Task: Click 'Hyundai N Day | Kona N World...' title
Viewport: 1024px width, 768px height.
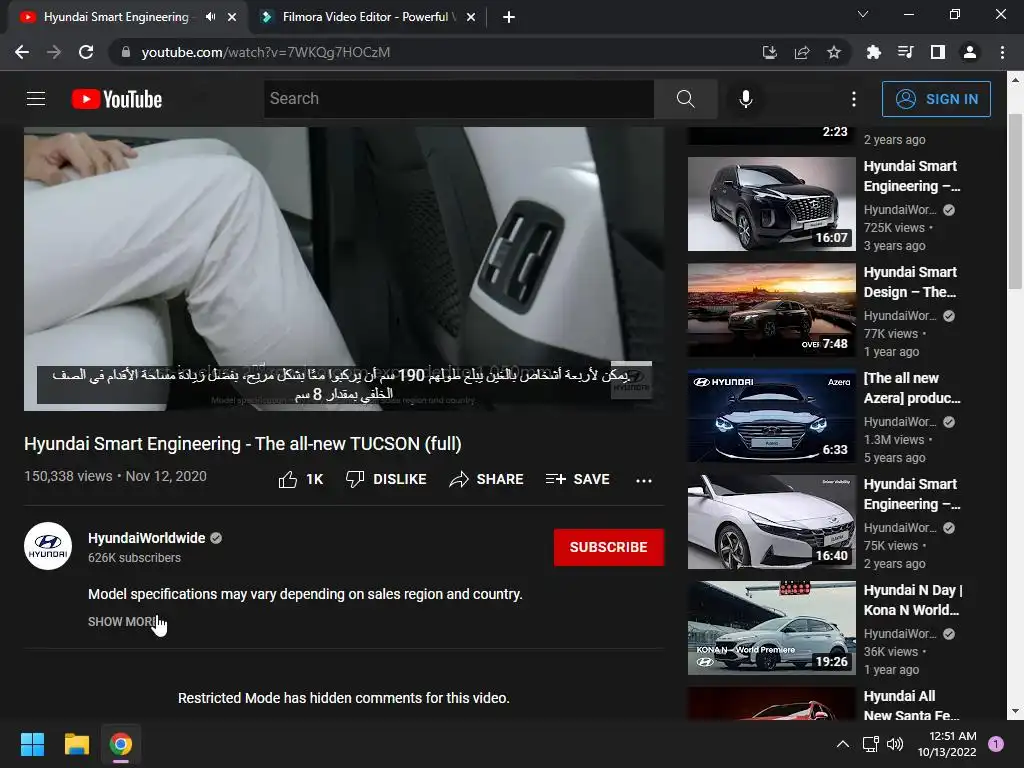Action: tap(913, 600)
